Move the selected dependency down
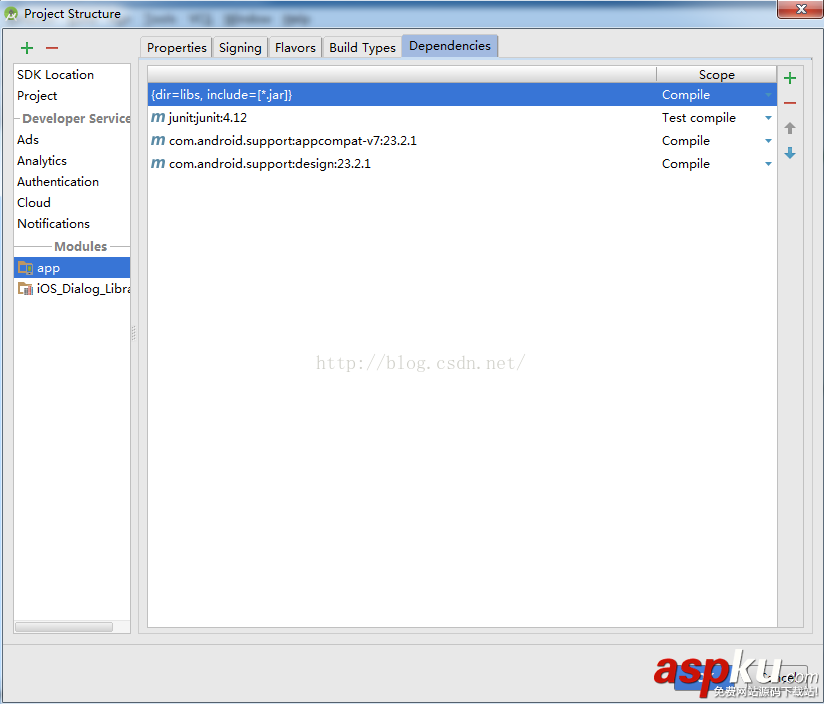824x704 pixels. pos(790,153)
